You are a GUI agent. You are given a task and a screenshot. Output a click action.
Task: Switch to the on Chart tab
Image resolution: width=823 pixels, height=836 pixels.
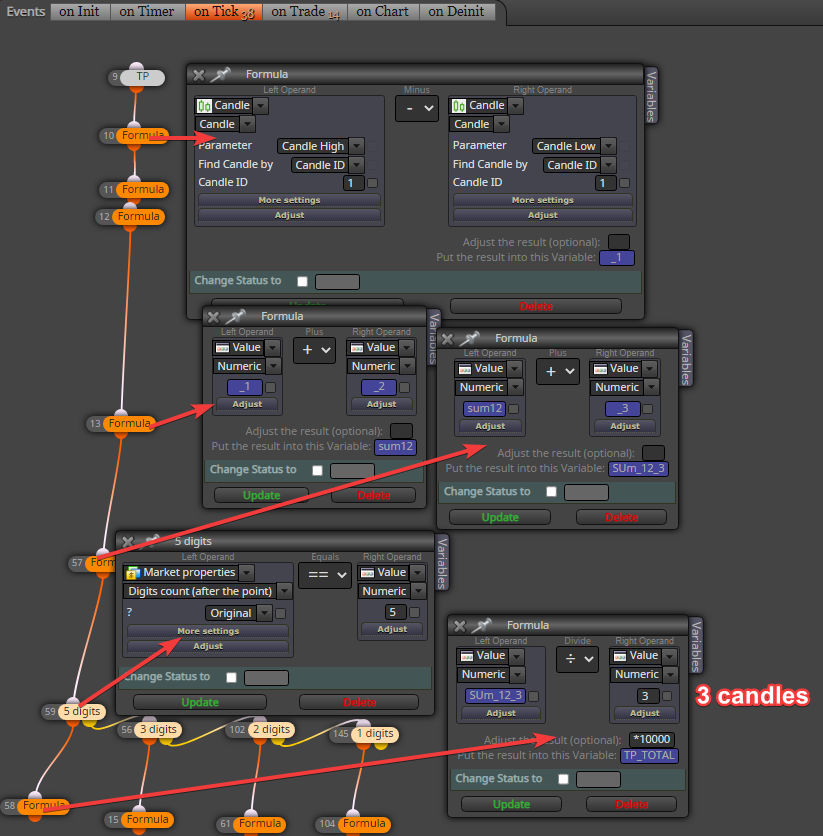pos(383,11)
